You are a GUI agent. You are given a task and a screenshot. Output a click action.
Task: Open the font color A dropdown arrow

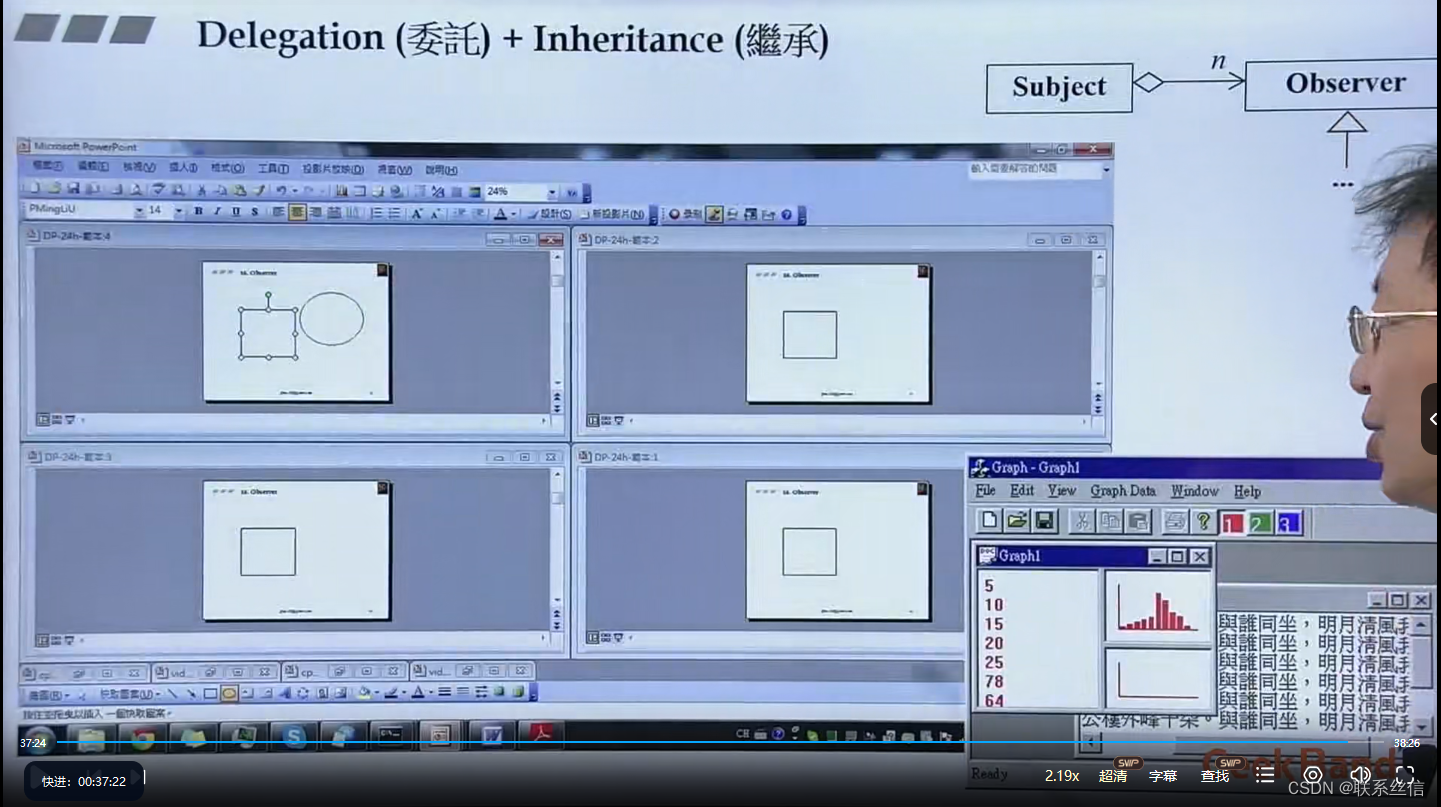pyautogui.click(x=513, y=214)
